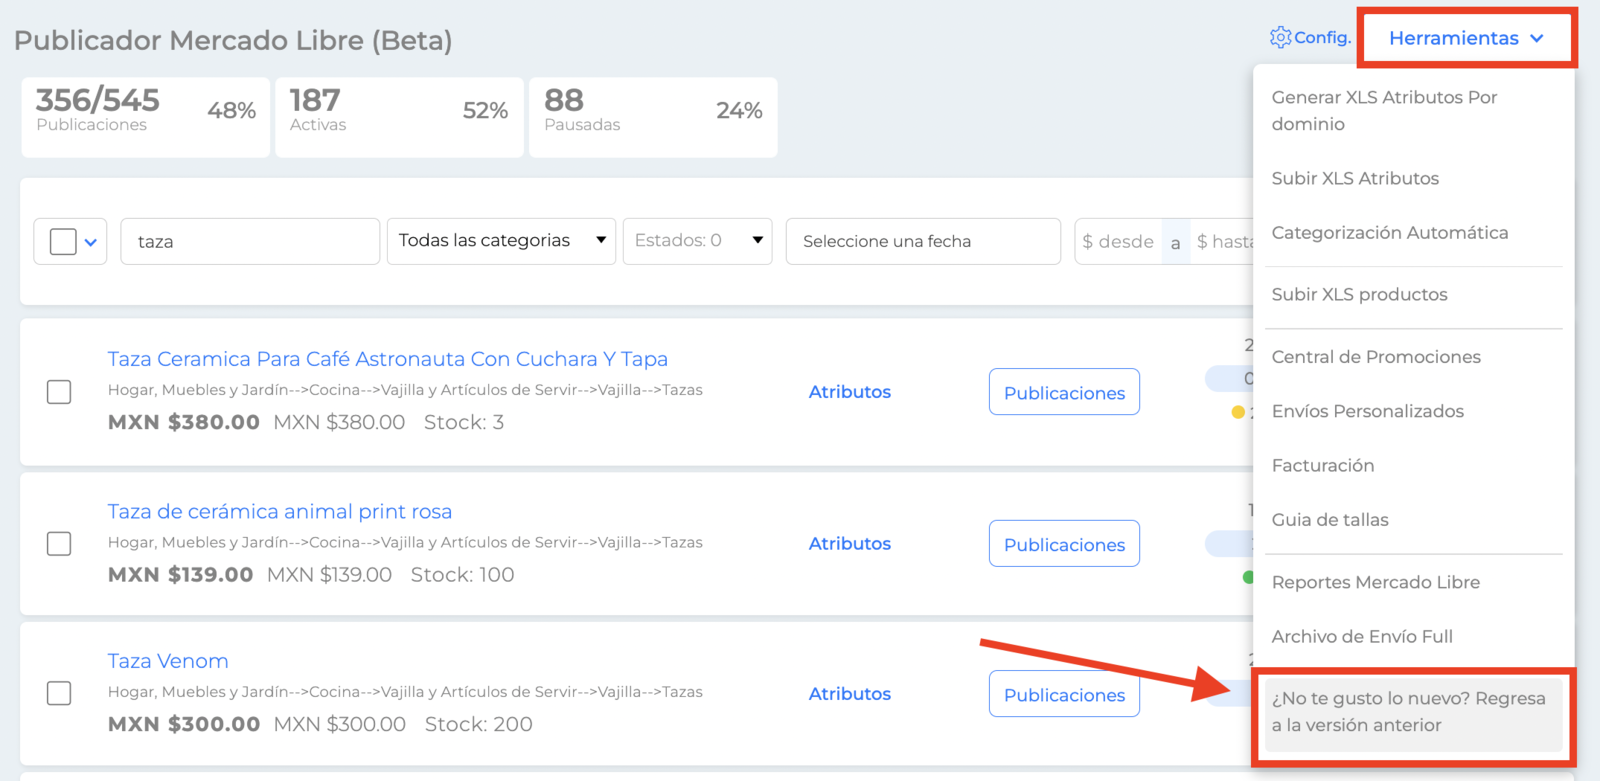This screenshot has height=781, width=1600.
Task: Click Regresa a la versión anterior option
Action: [1414, 712]
